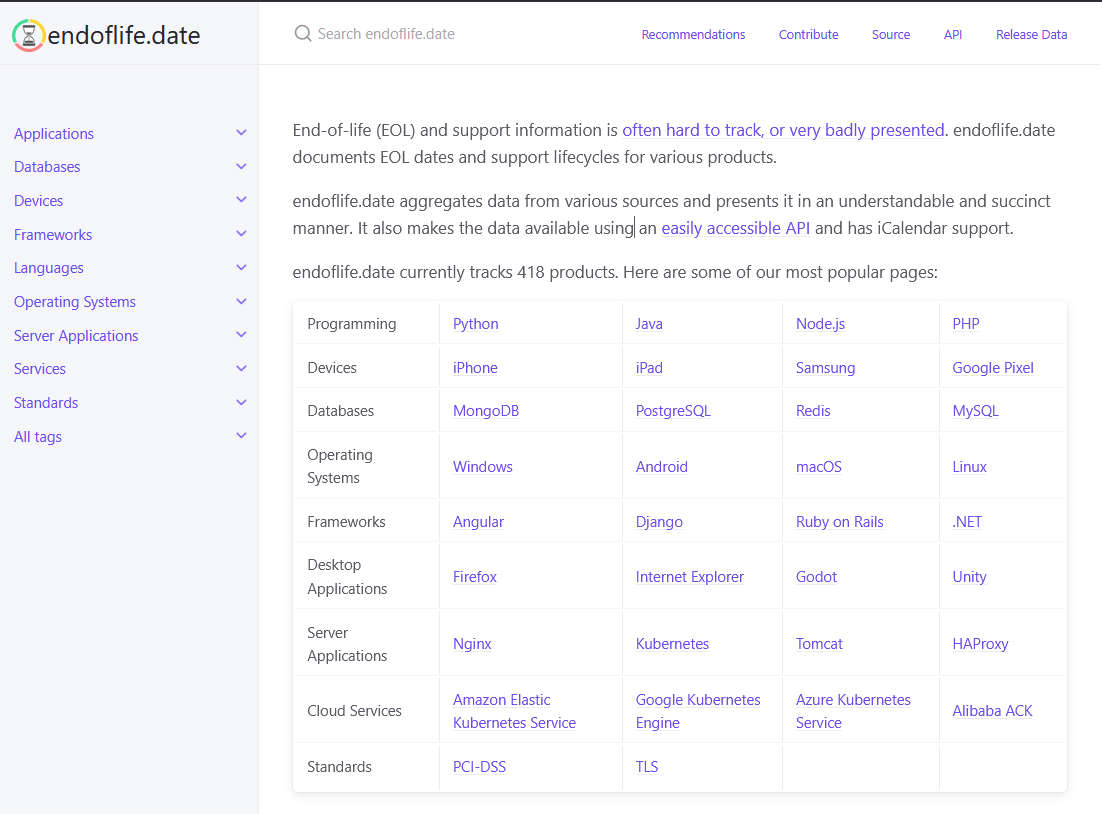Open the Frameworks sidebar category link
The image size is (1102, 814).
point(53,234)
